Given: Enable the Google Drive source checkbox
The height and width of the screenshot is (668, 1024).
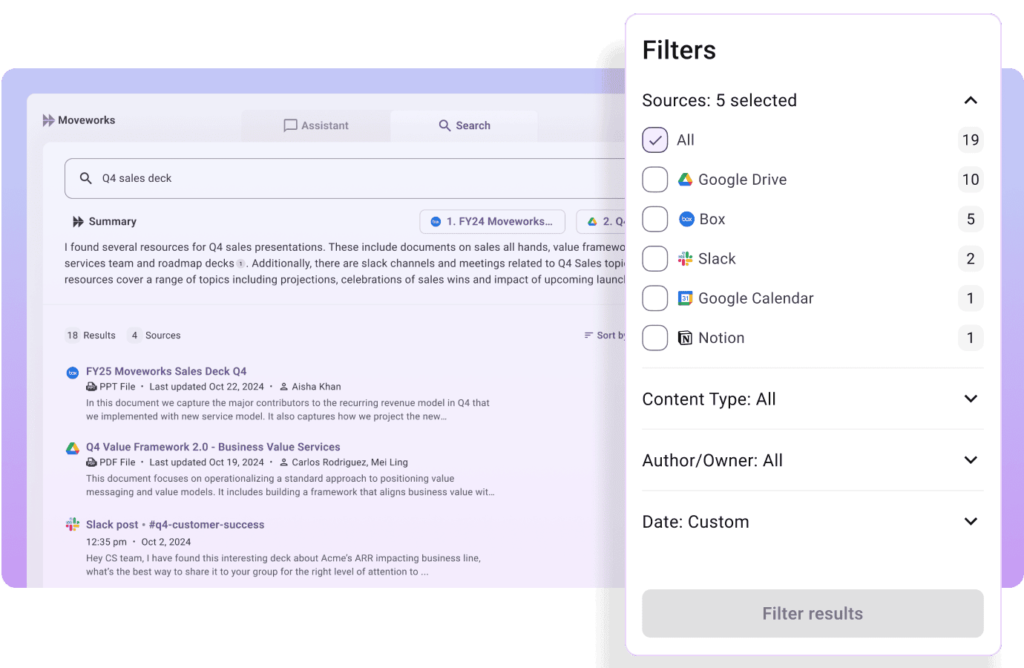Looking at the screenshot, I should (x=655, y=180).
